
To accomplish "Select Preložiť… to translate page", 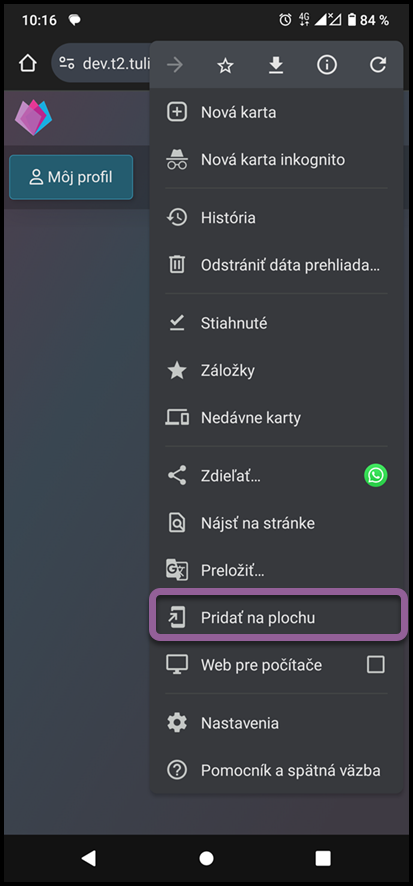I will click(x=276, y=570).
